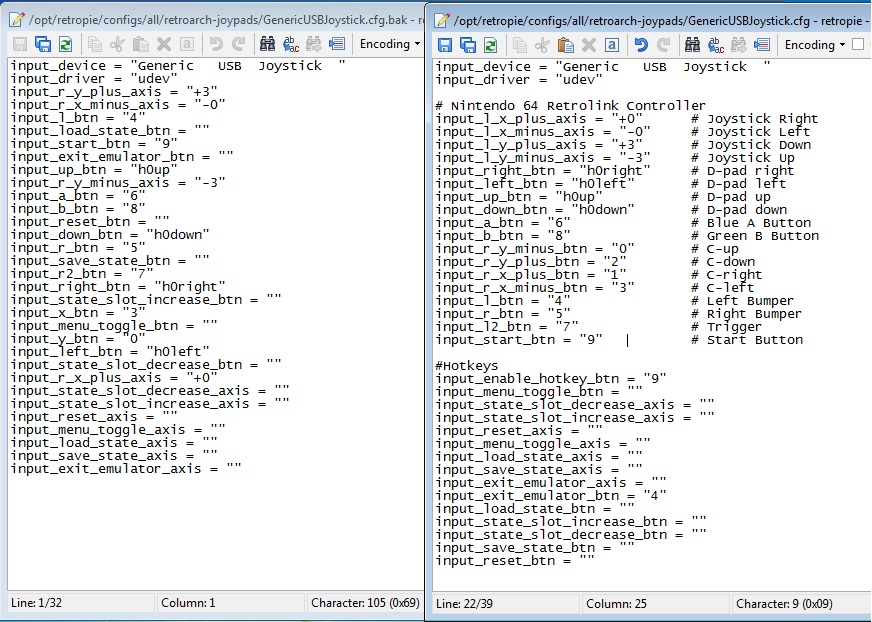
Task: Click the Redo arrow in the .cfg editor
Action: pyautogui.click(x=663, y=45)
